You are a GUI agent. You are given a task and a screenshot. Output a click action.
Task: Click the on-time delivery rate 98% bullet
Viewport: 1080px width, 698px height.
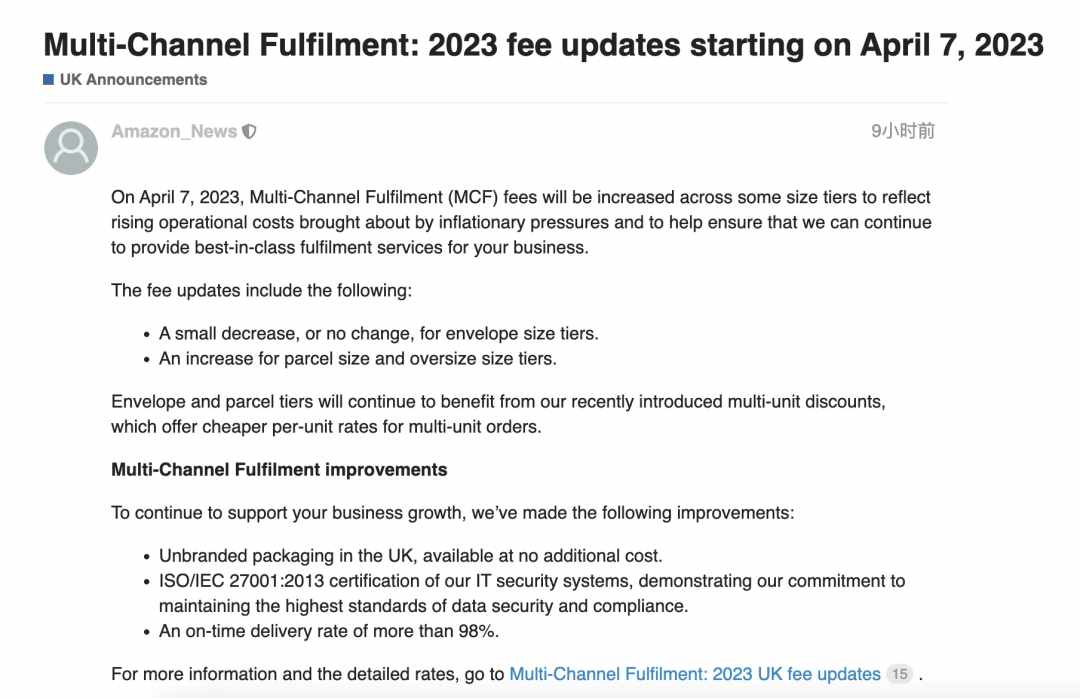click(329, 631)
